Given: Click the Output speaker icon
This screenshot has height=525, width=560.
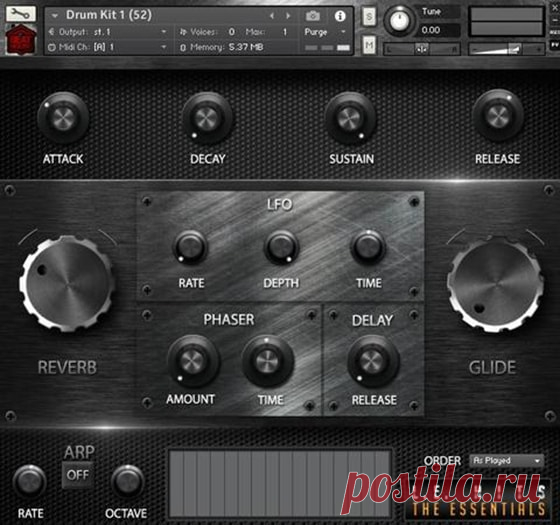Looking at the screenshot, I should pyautogui.click(x=51, y=32).
